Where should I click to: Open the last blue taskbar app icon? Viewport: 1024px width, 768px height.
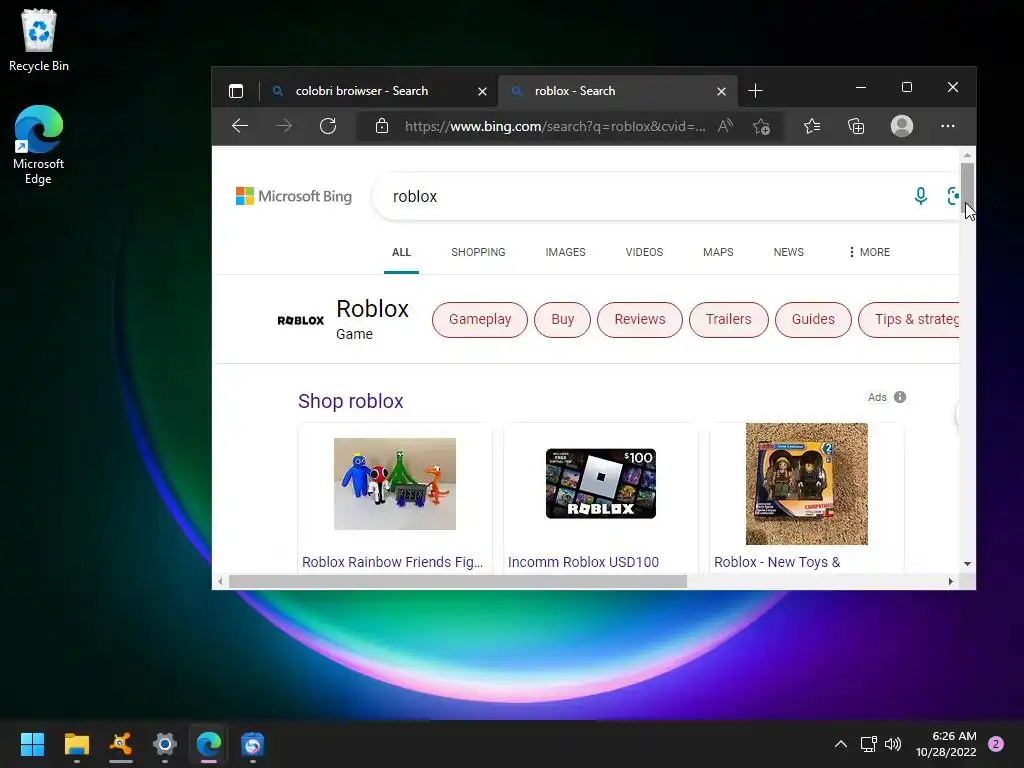tap(252, 744)
